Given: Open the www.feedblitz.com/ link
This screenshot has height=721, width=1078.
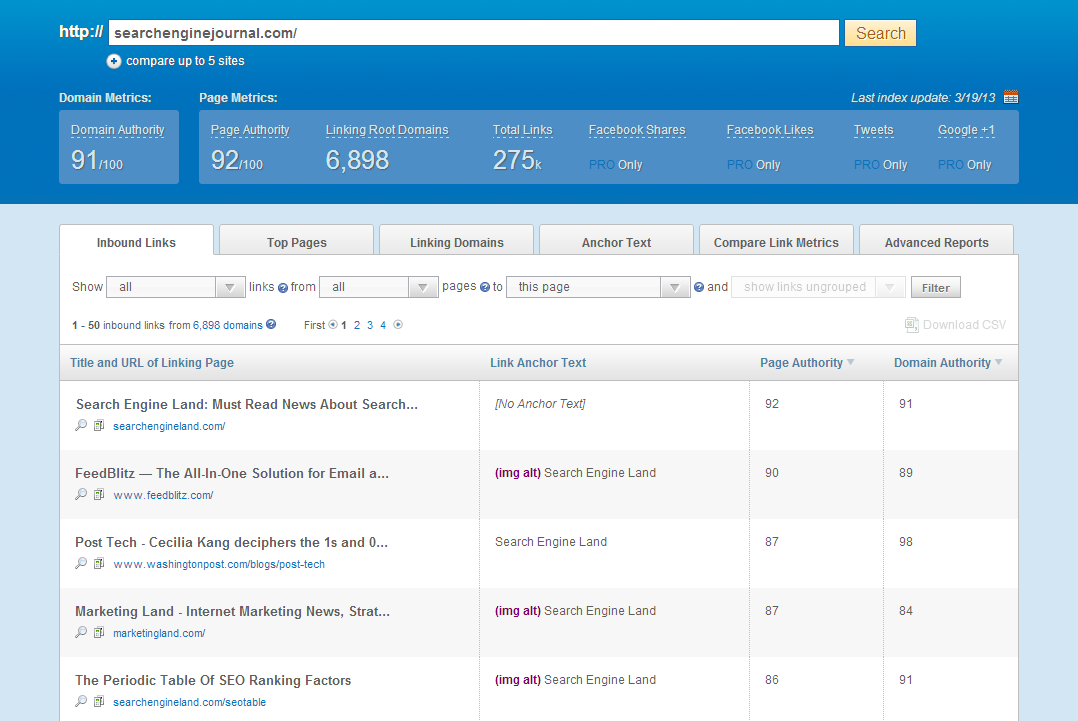Looking at the screenshot, I should pyautogui.click(x=164, y=495).
